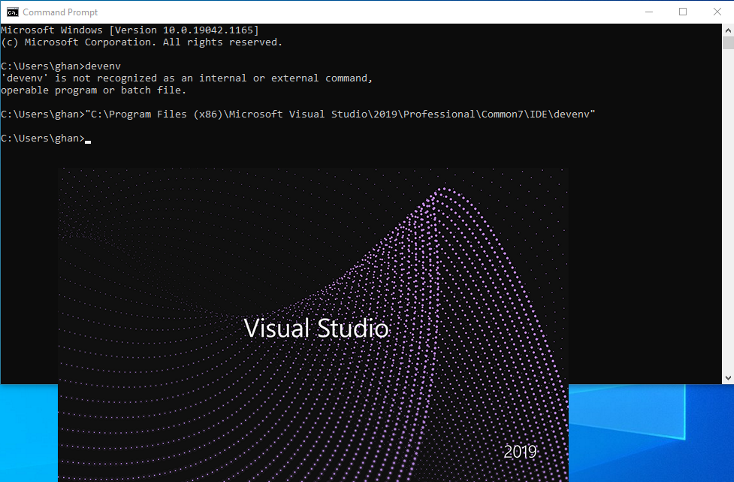Screen dimensions: 734x482
Task: Minimize the Command Prompt window
Action: (649, 12)
